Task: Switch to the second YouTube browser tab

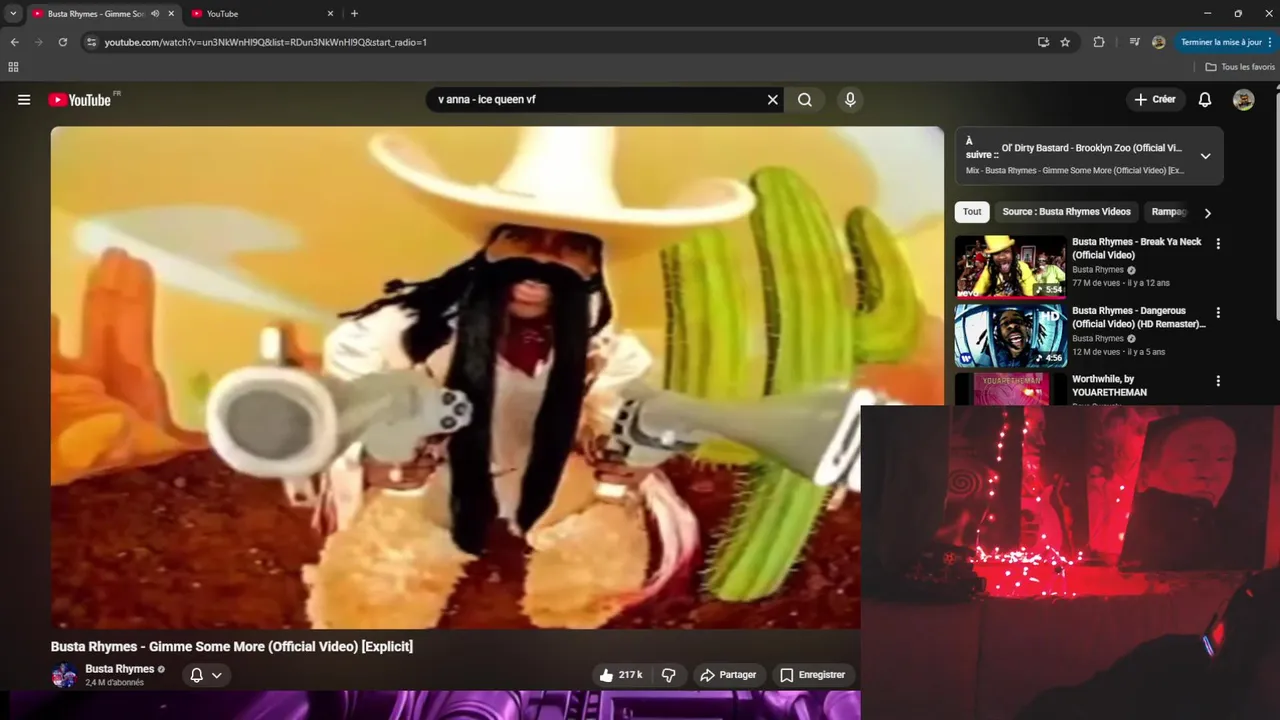Action: click(263, 14)
